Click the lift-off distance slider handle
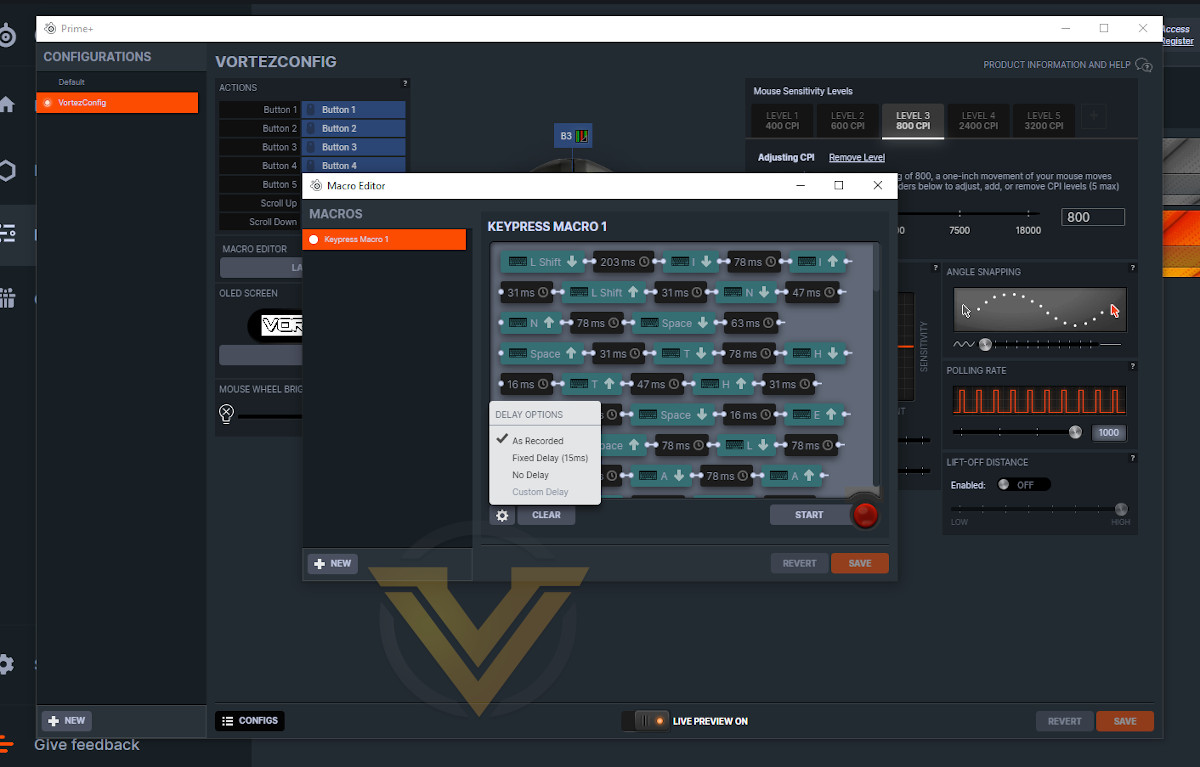The height and width of the screenshot is (767, 1200). 1121,509
